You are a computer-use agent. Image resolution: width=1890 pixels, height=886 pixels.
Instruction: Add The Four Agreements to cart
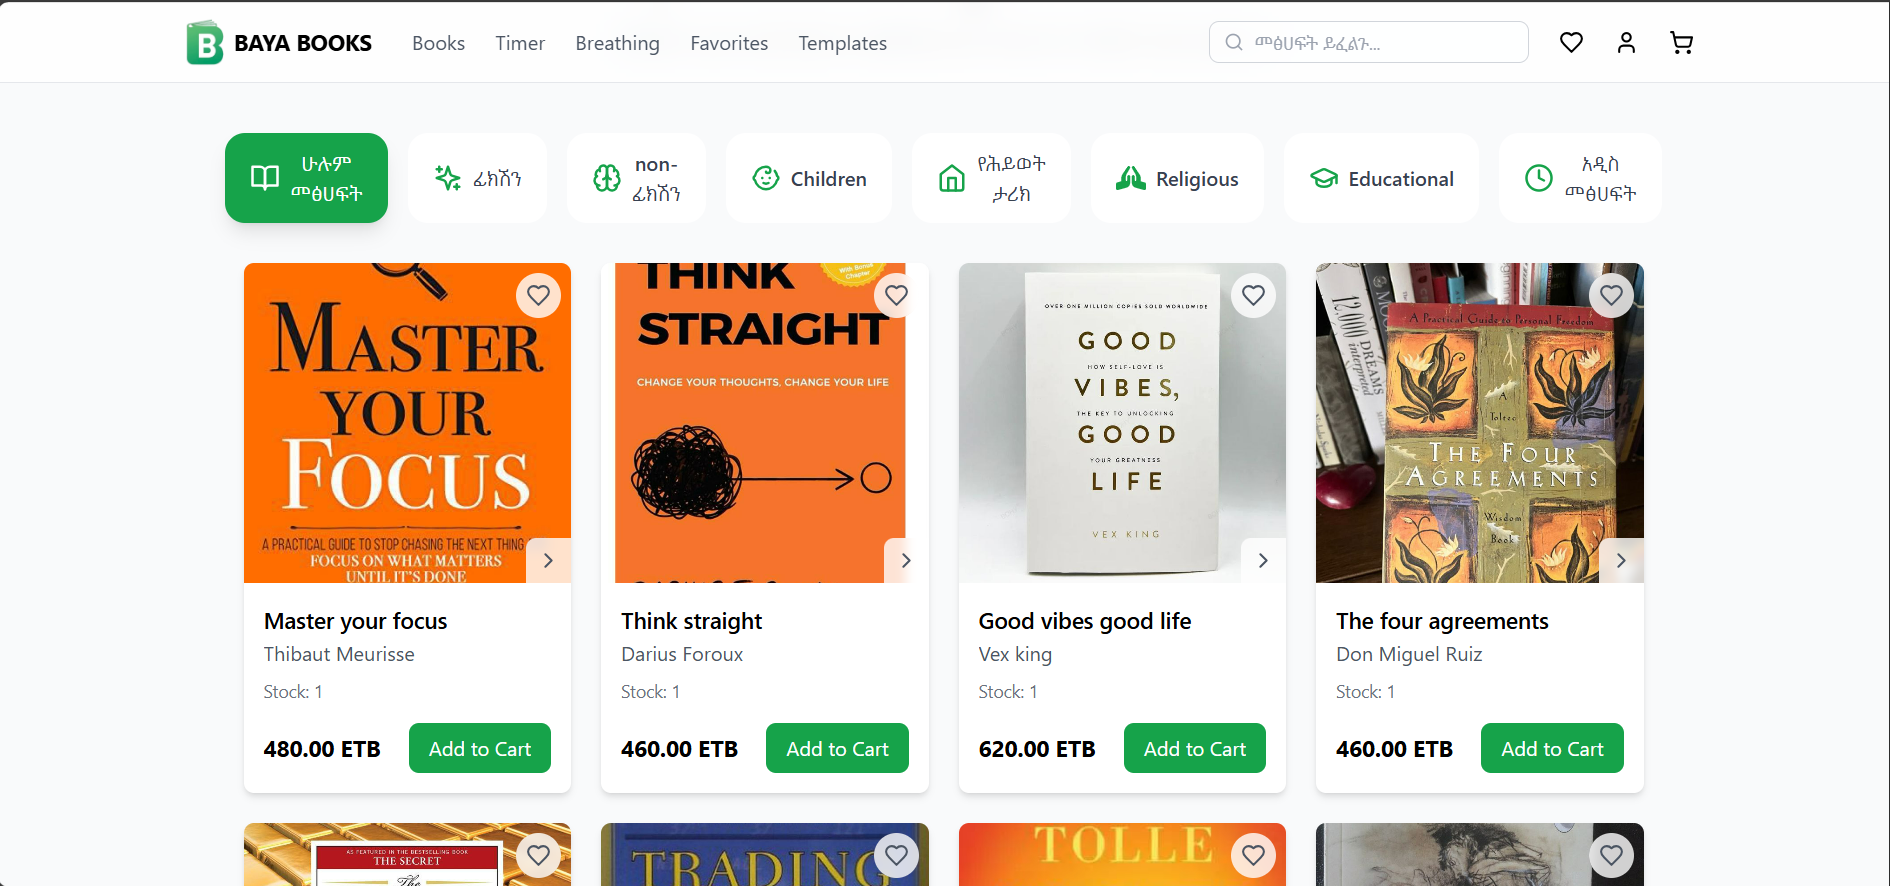click(x=1552, y=749)
